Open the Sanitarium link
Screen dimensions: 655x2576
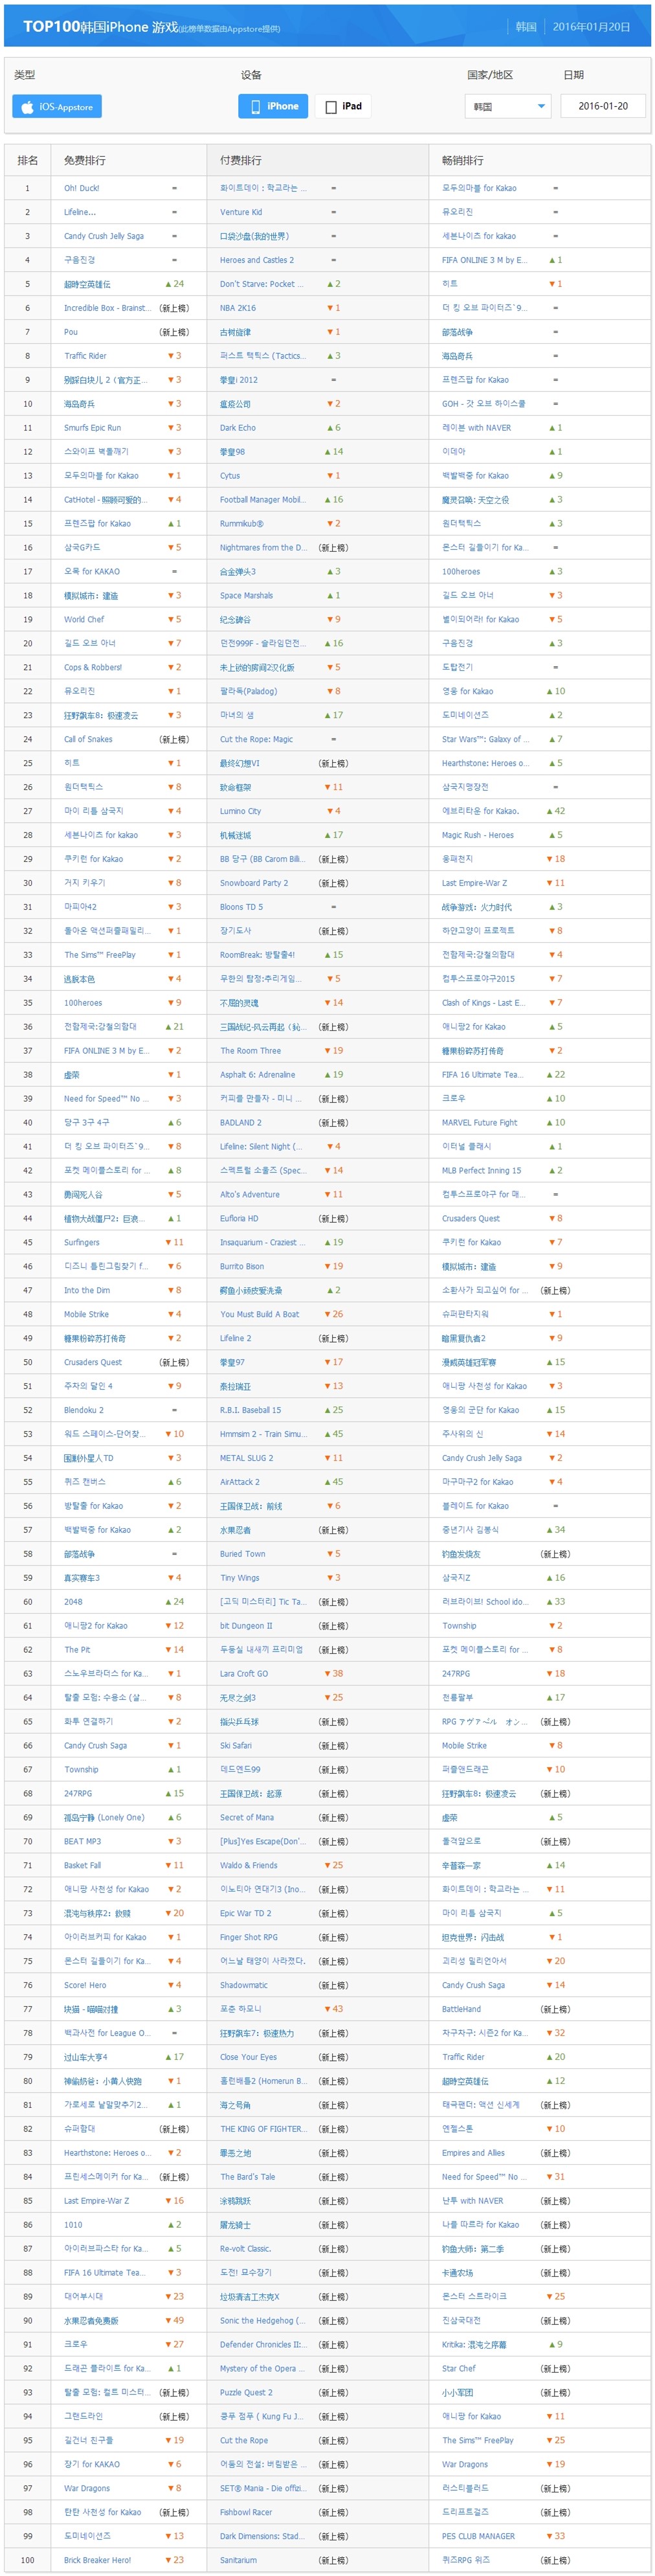point(238,2560)
